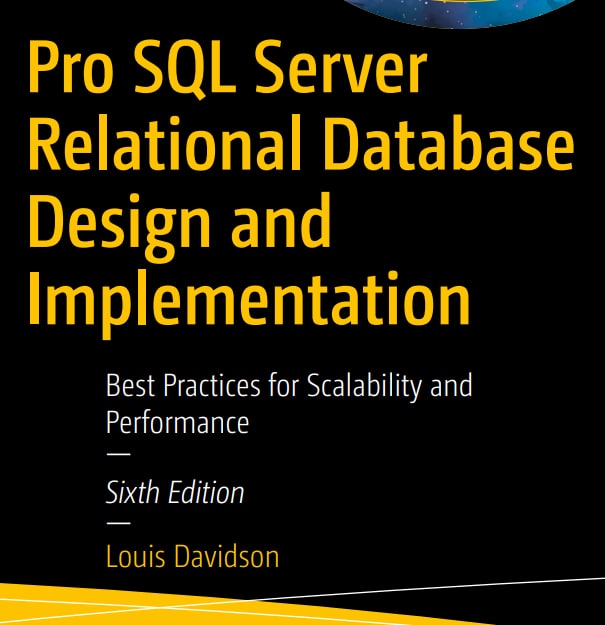The height and width of the screenshot is (625, 605).
Task: Click subtitle "Best Practices for Scalability and"
Action: tap(289, 387)
